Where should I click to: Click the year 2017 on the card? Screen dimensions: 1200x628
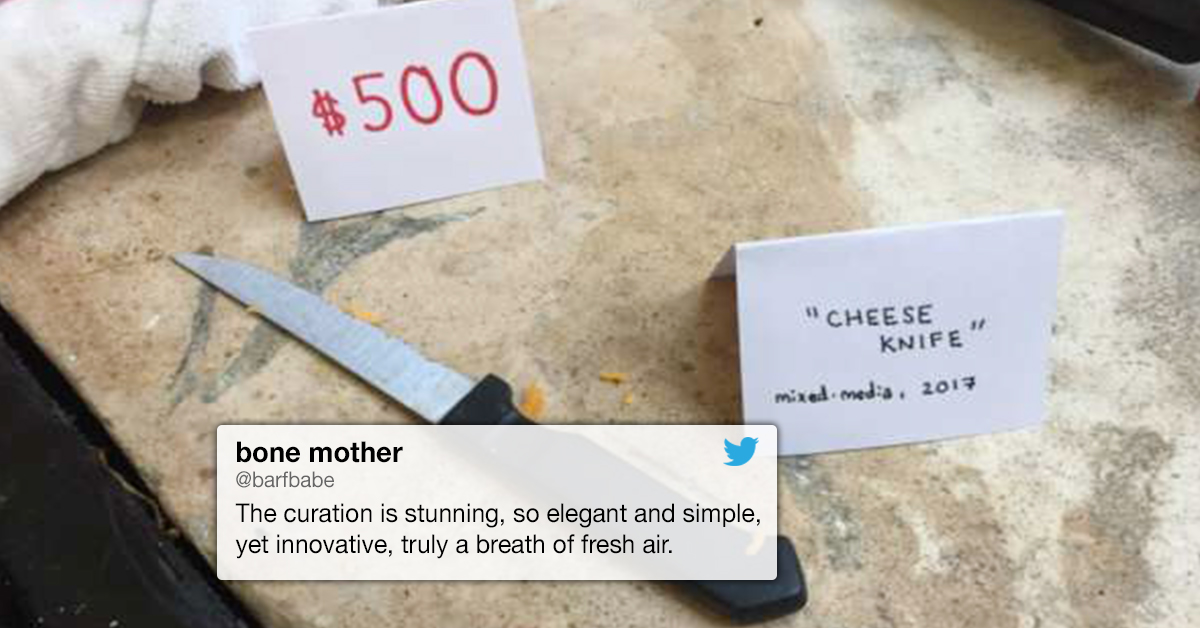click(x=947, y=385)
